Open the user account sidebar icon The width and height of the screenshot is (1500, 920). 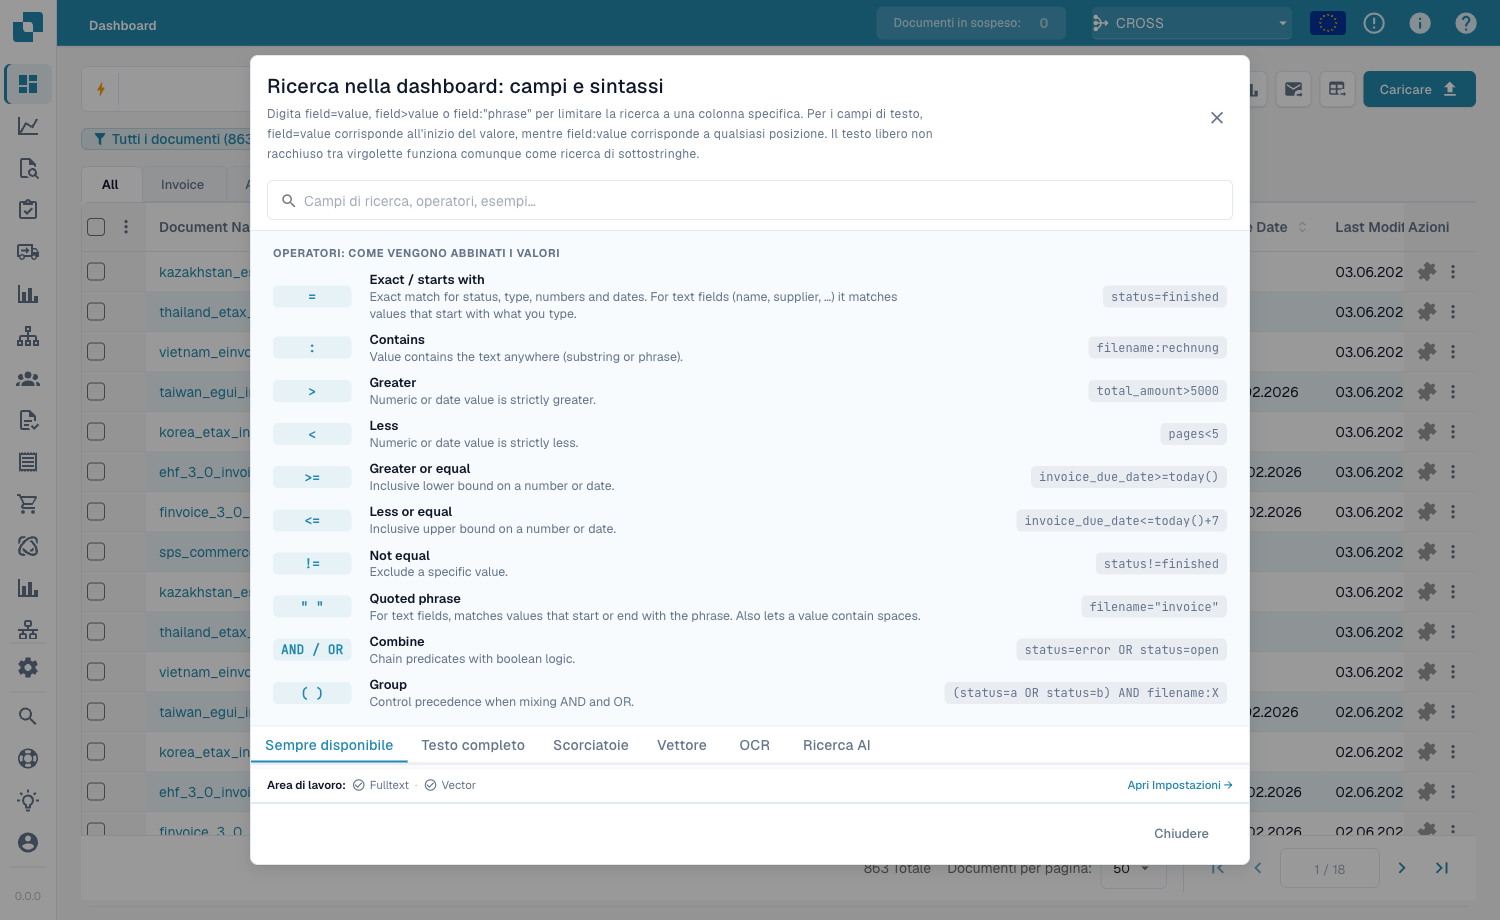28,842
